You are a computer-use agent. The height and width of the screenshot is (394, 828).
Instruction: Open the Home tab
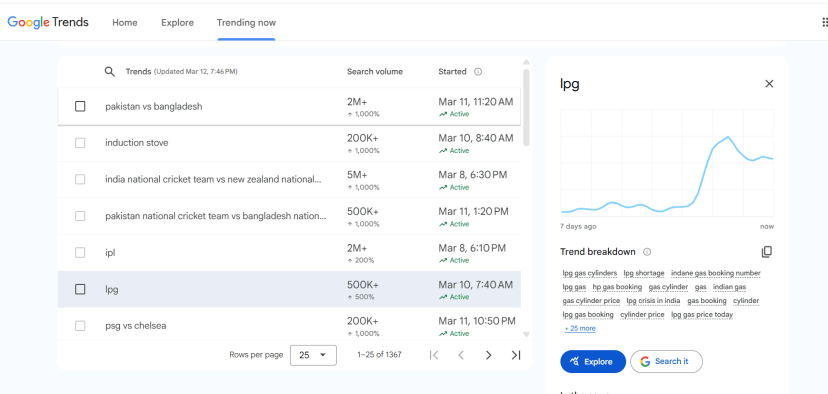(x=125, y=23)
